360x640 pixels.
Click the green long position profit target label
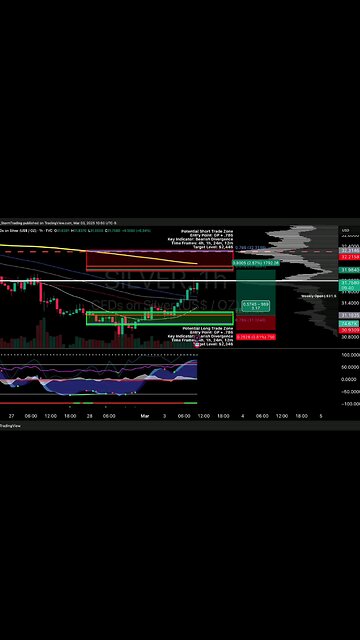click(x=256, y=263)
